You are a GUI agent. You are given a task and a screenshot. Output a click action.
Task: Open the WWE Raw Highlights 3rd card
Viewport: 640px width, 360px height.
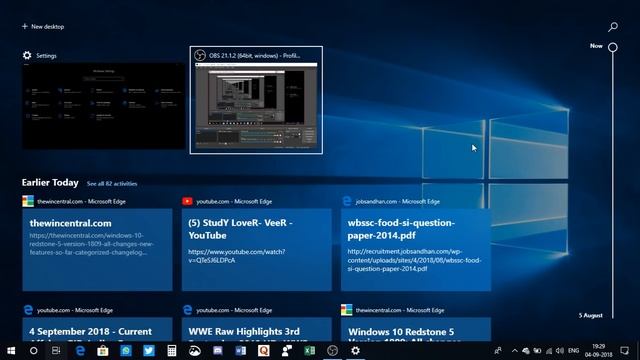coord(257,329)
